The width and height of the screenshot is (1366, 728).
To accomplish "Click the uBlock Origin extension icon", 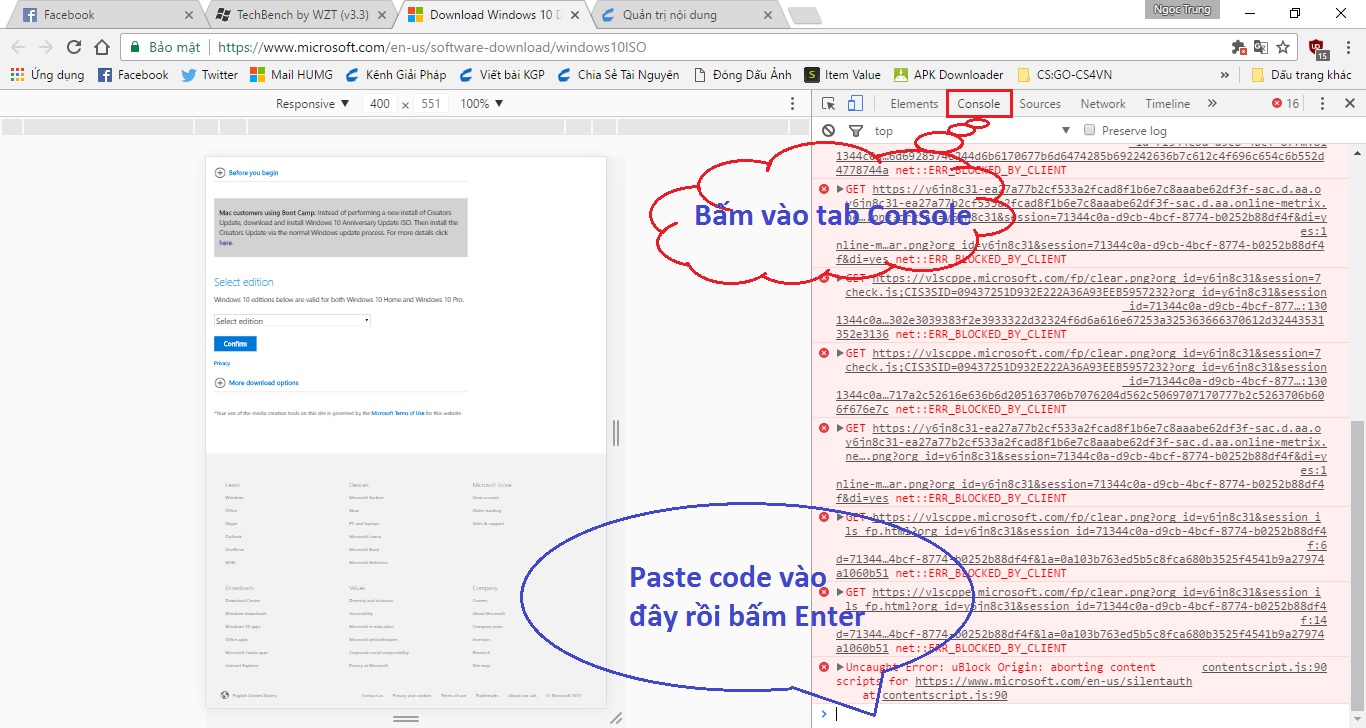I will coord(1316,47).
